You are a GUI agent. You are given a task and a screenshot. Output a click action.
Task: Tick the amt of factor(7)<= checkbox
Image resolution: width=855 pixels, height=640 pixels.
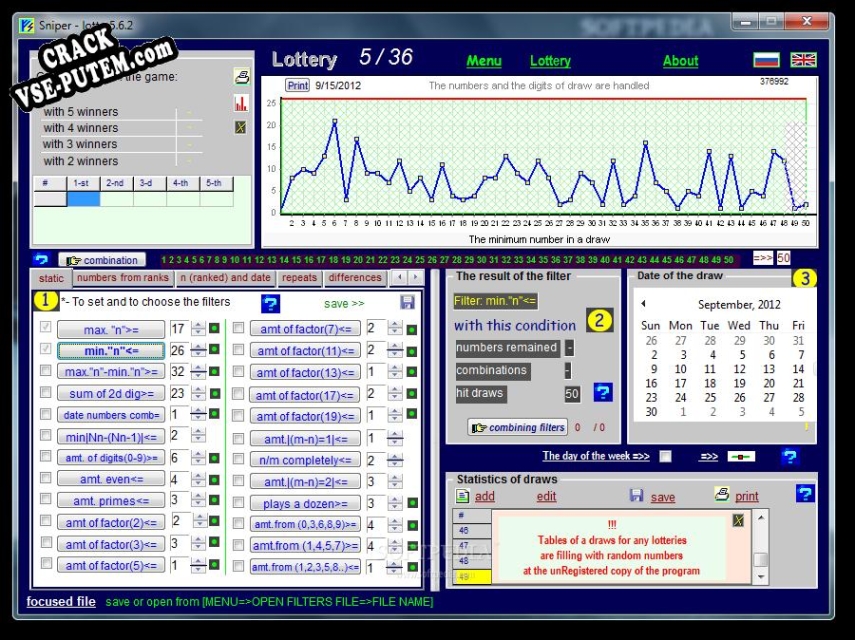click(238, 328)
